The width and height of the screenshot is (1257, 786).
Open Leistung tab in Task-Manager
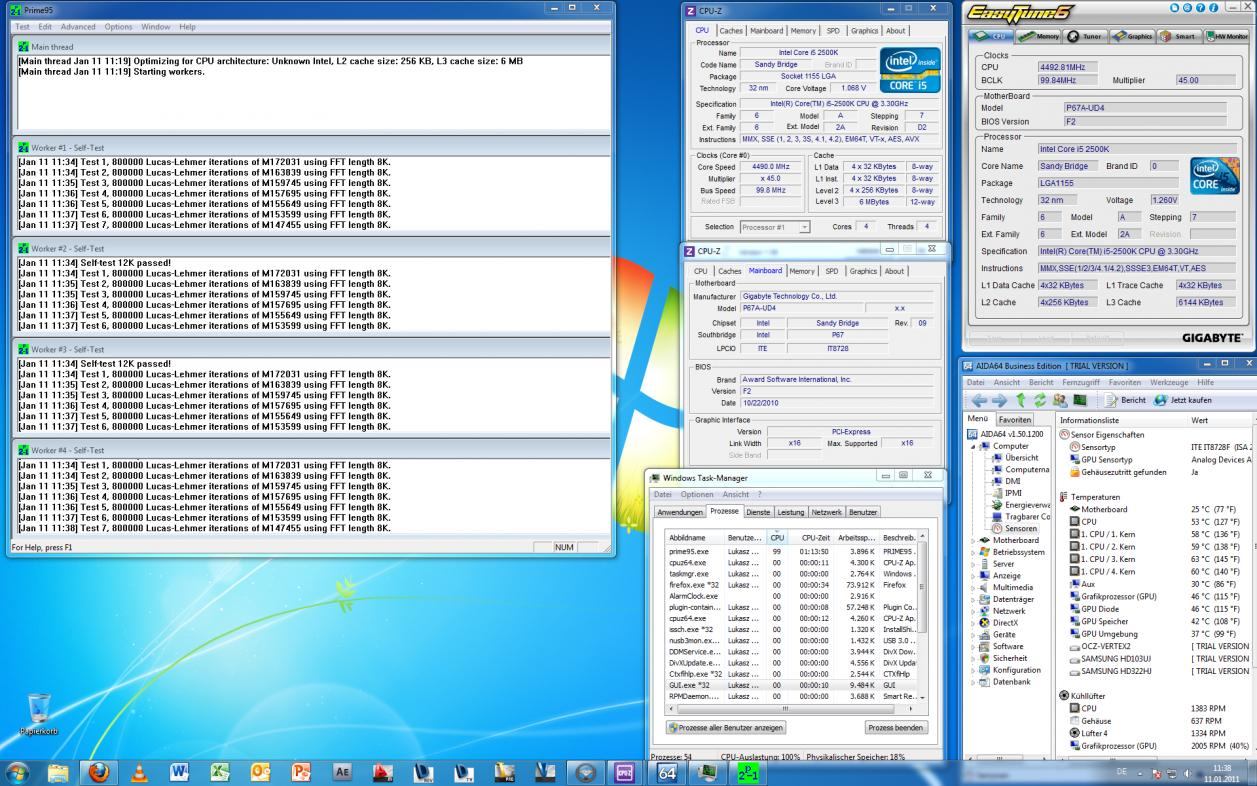pyautogui.click(x=790, y=512)
